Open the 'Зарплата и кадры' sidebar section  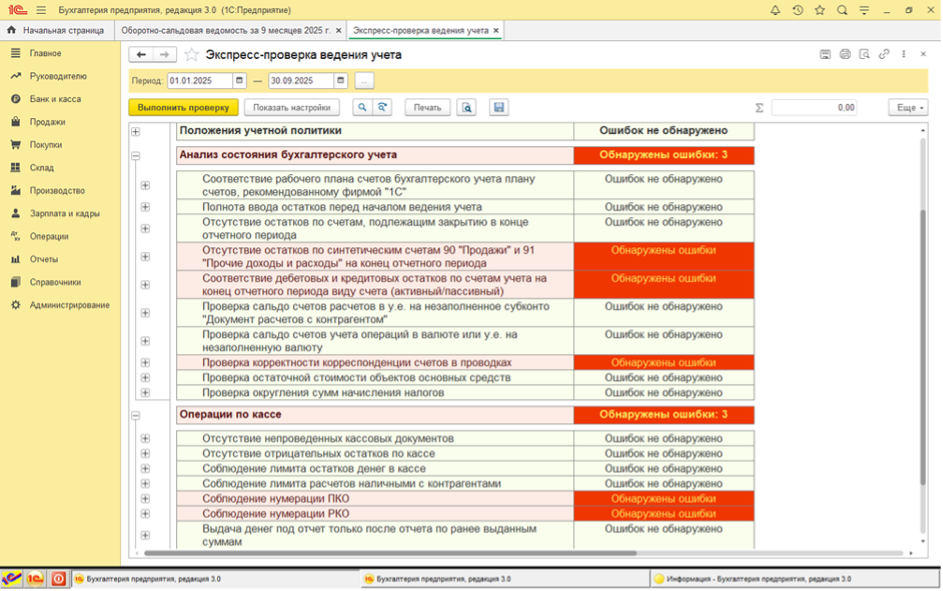point(64,213)
